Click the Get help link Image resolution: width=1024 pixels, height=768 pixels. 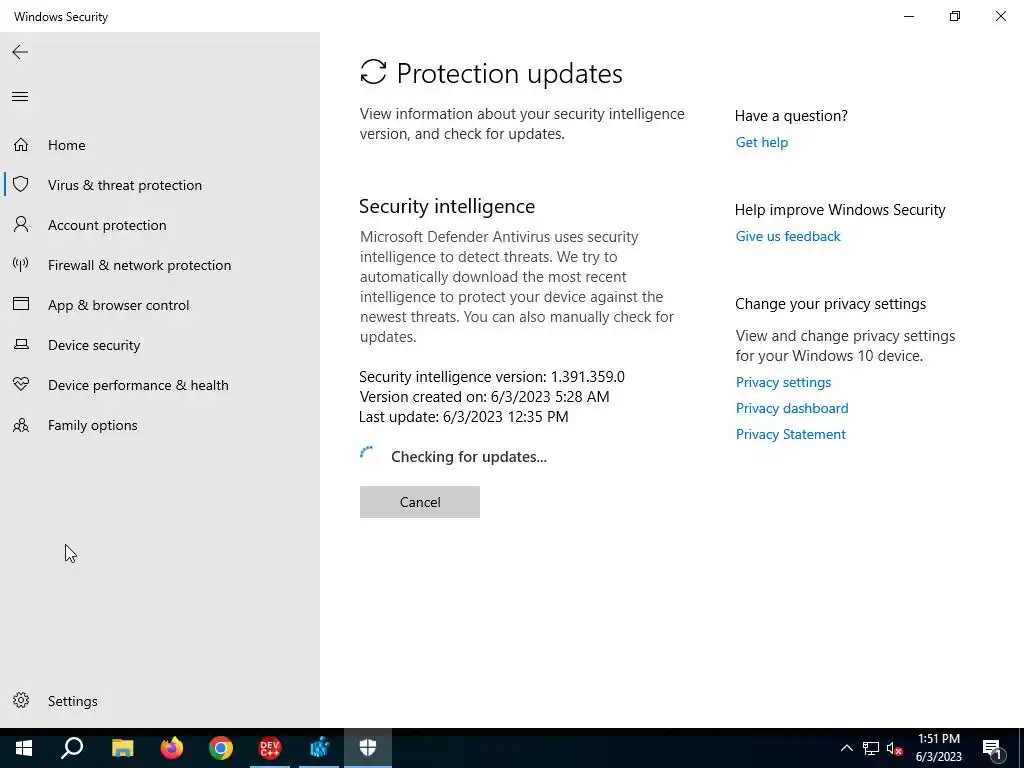(x=761, y=142)
